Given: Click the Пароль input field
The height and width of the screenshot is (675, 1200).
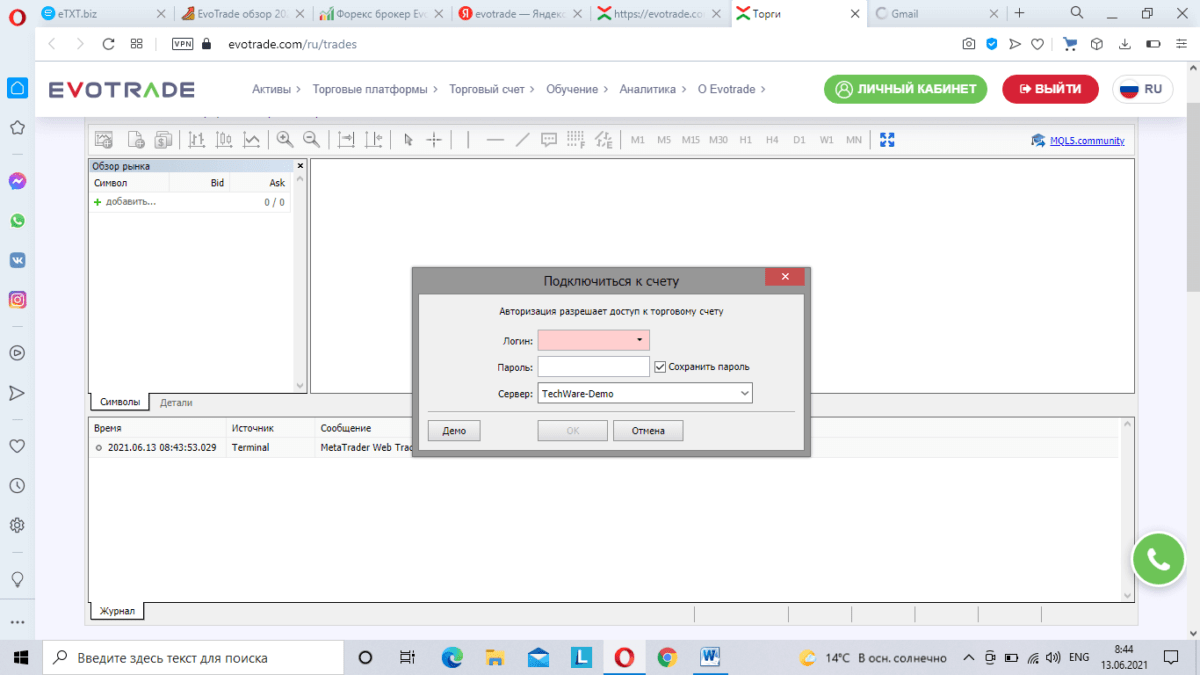Looking at the screenshot, I should tap(593, 367).
